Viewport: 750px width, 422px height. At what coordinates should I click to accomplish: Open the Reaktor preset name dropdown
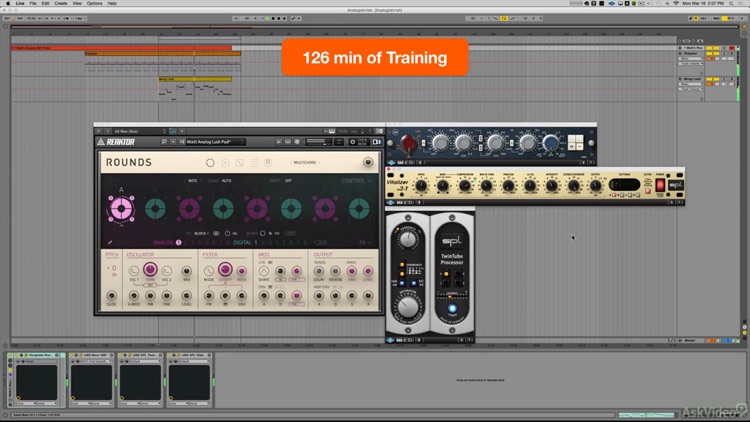click(x=215, y=142)
